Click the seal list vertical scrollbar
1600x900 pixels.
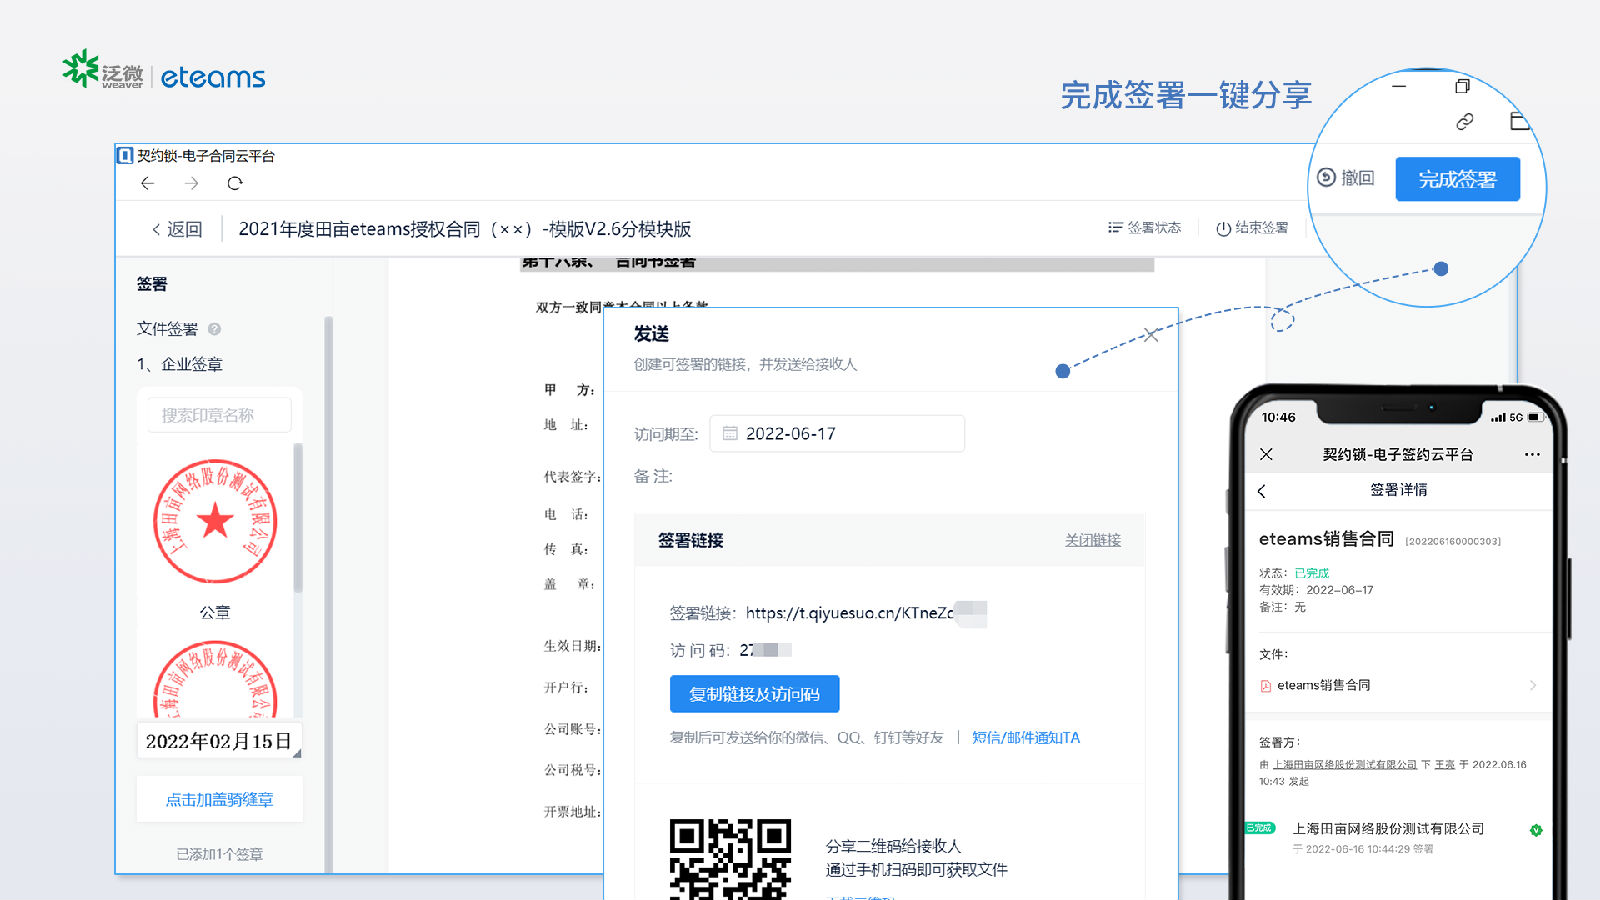click(x=297, y=518)
